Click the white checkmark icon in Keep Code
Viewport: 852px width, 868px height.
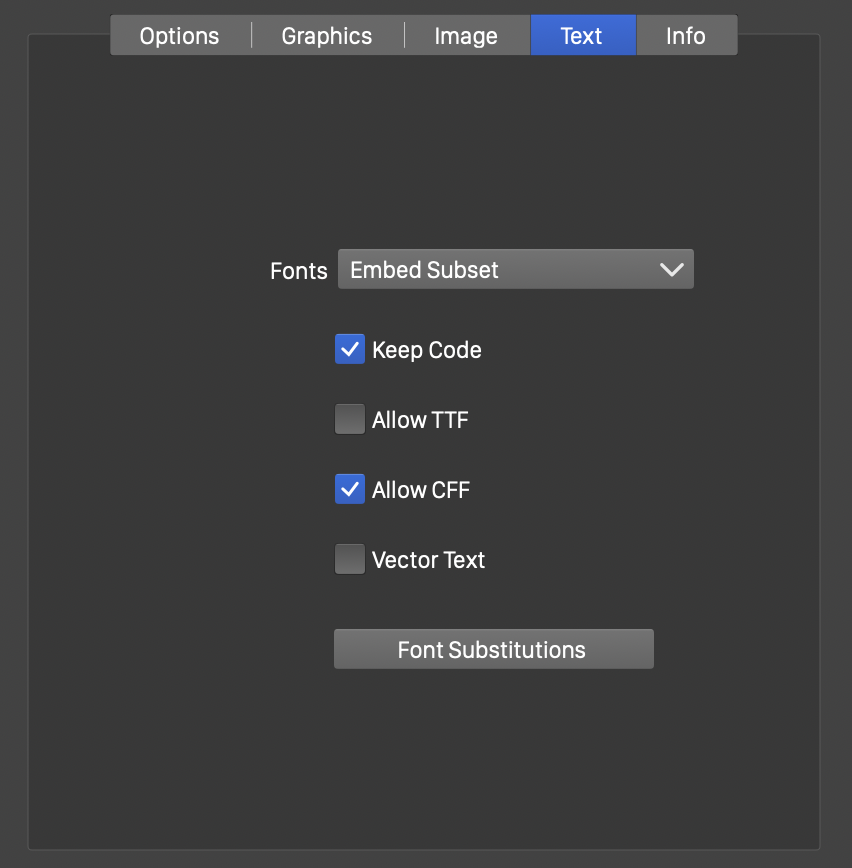350,350
